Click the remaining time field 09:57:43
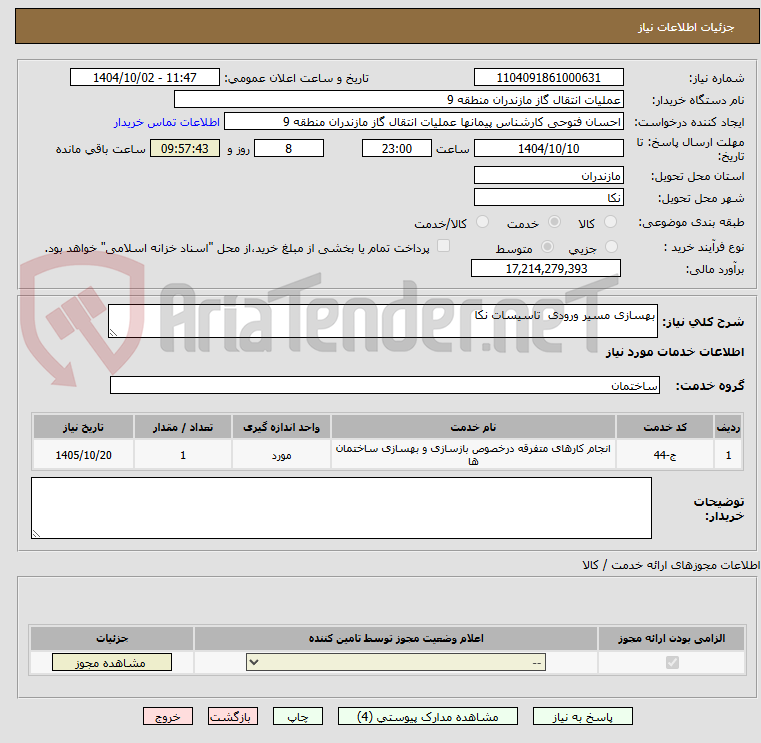This screenshot has width=761, height=743. point(184,149)
